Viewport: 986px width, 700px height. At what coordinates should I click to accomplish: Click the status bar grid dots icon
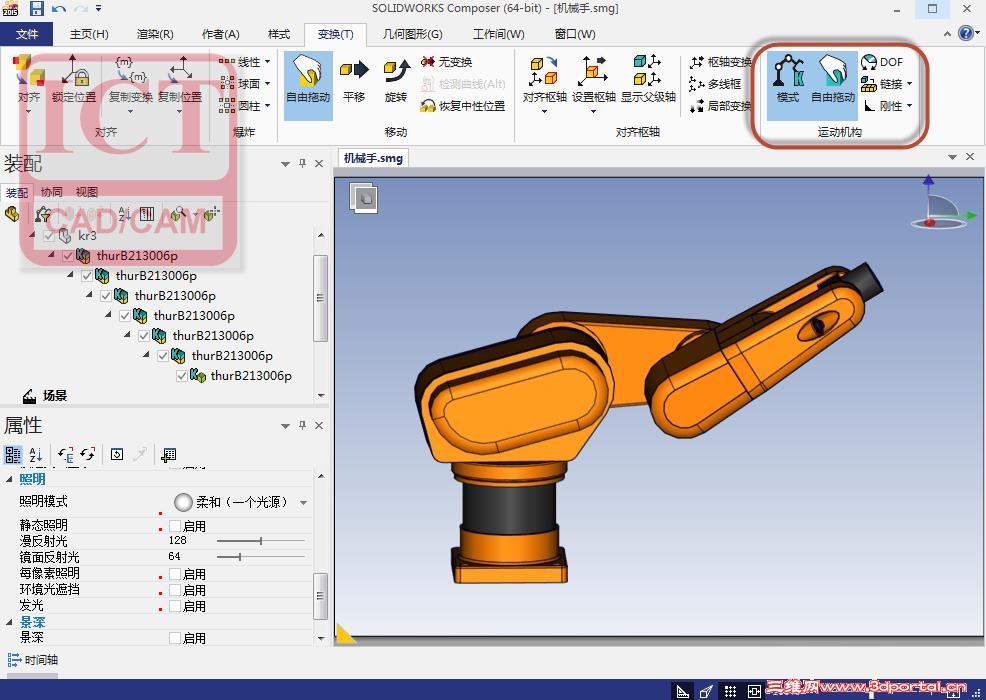click(730, 692)
